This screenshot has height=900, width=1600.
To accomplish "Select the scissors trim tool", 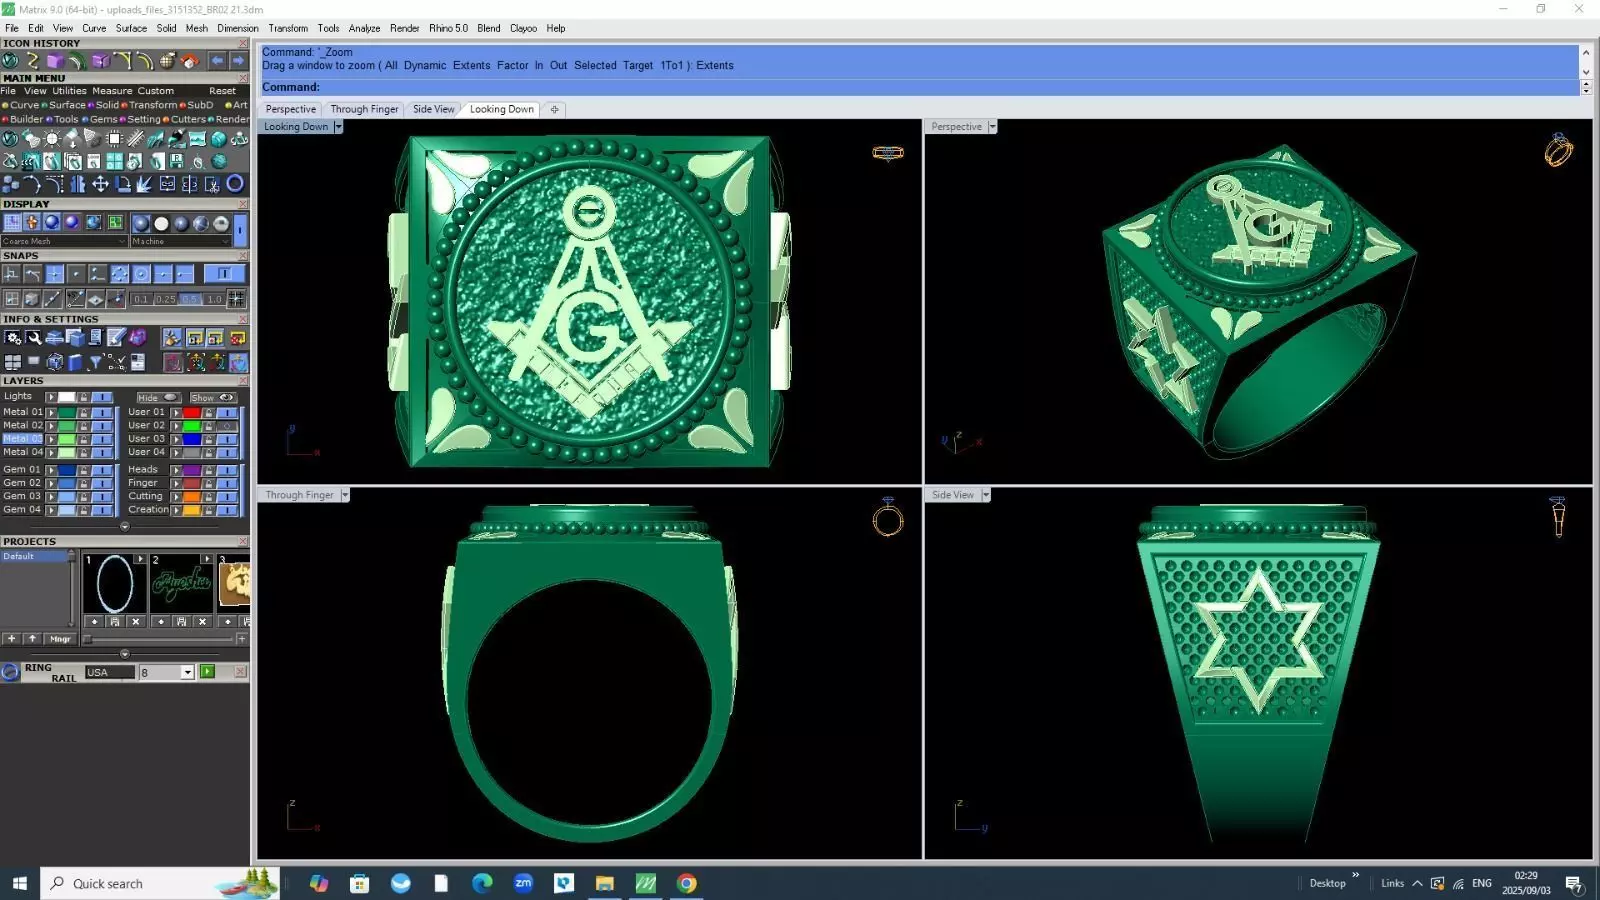I will click(x=212, y=184).
